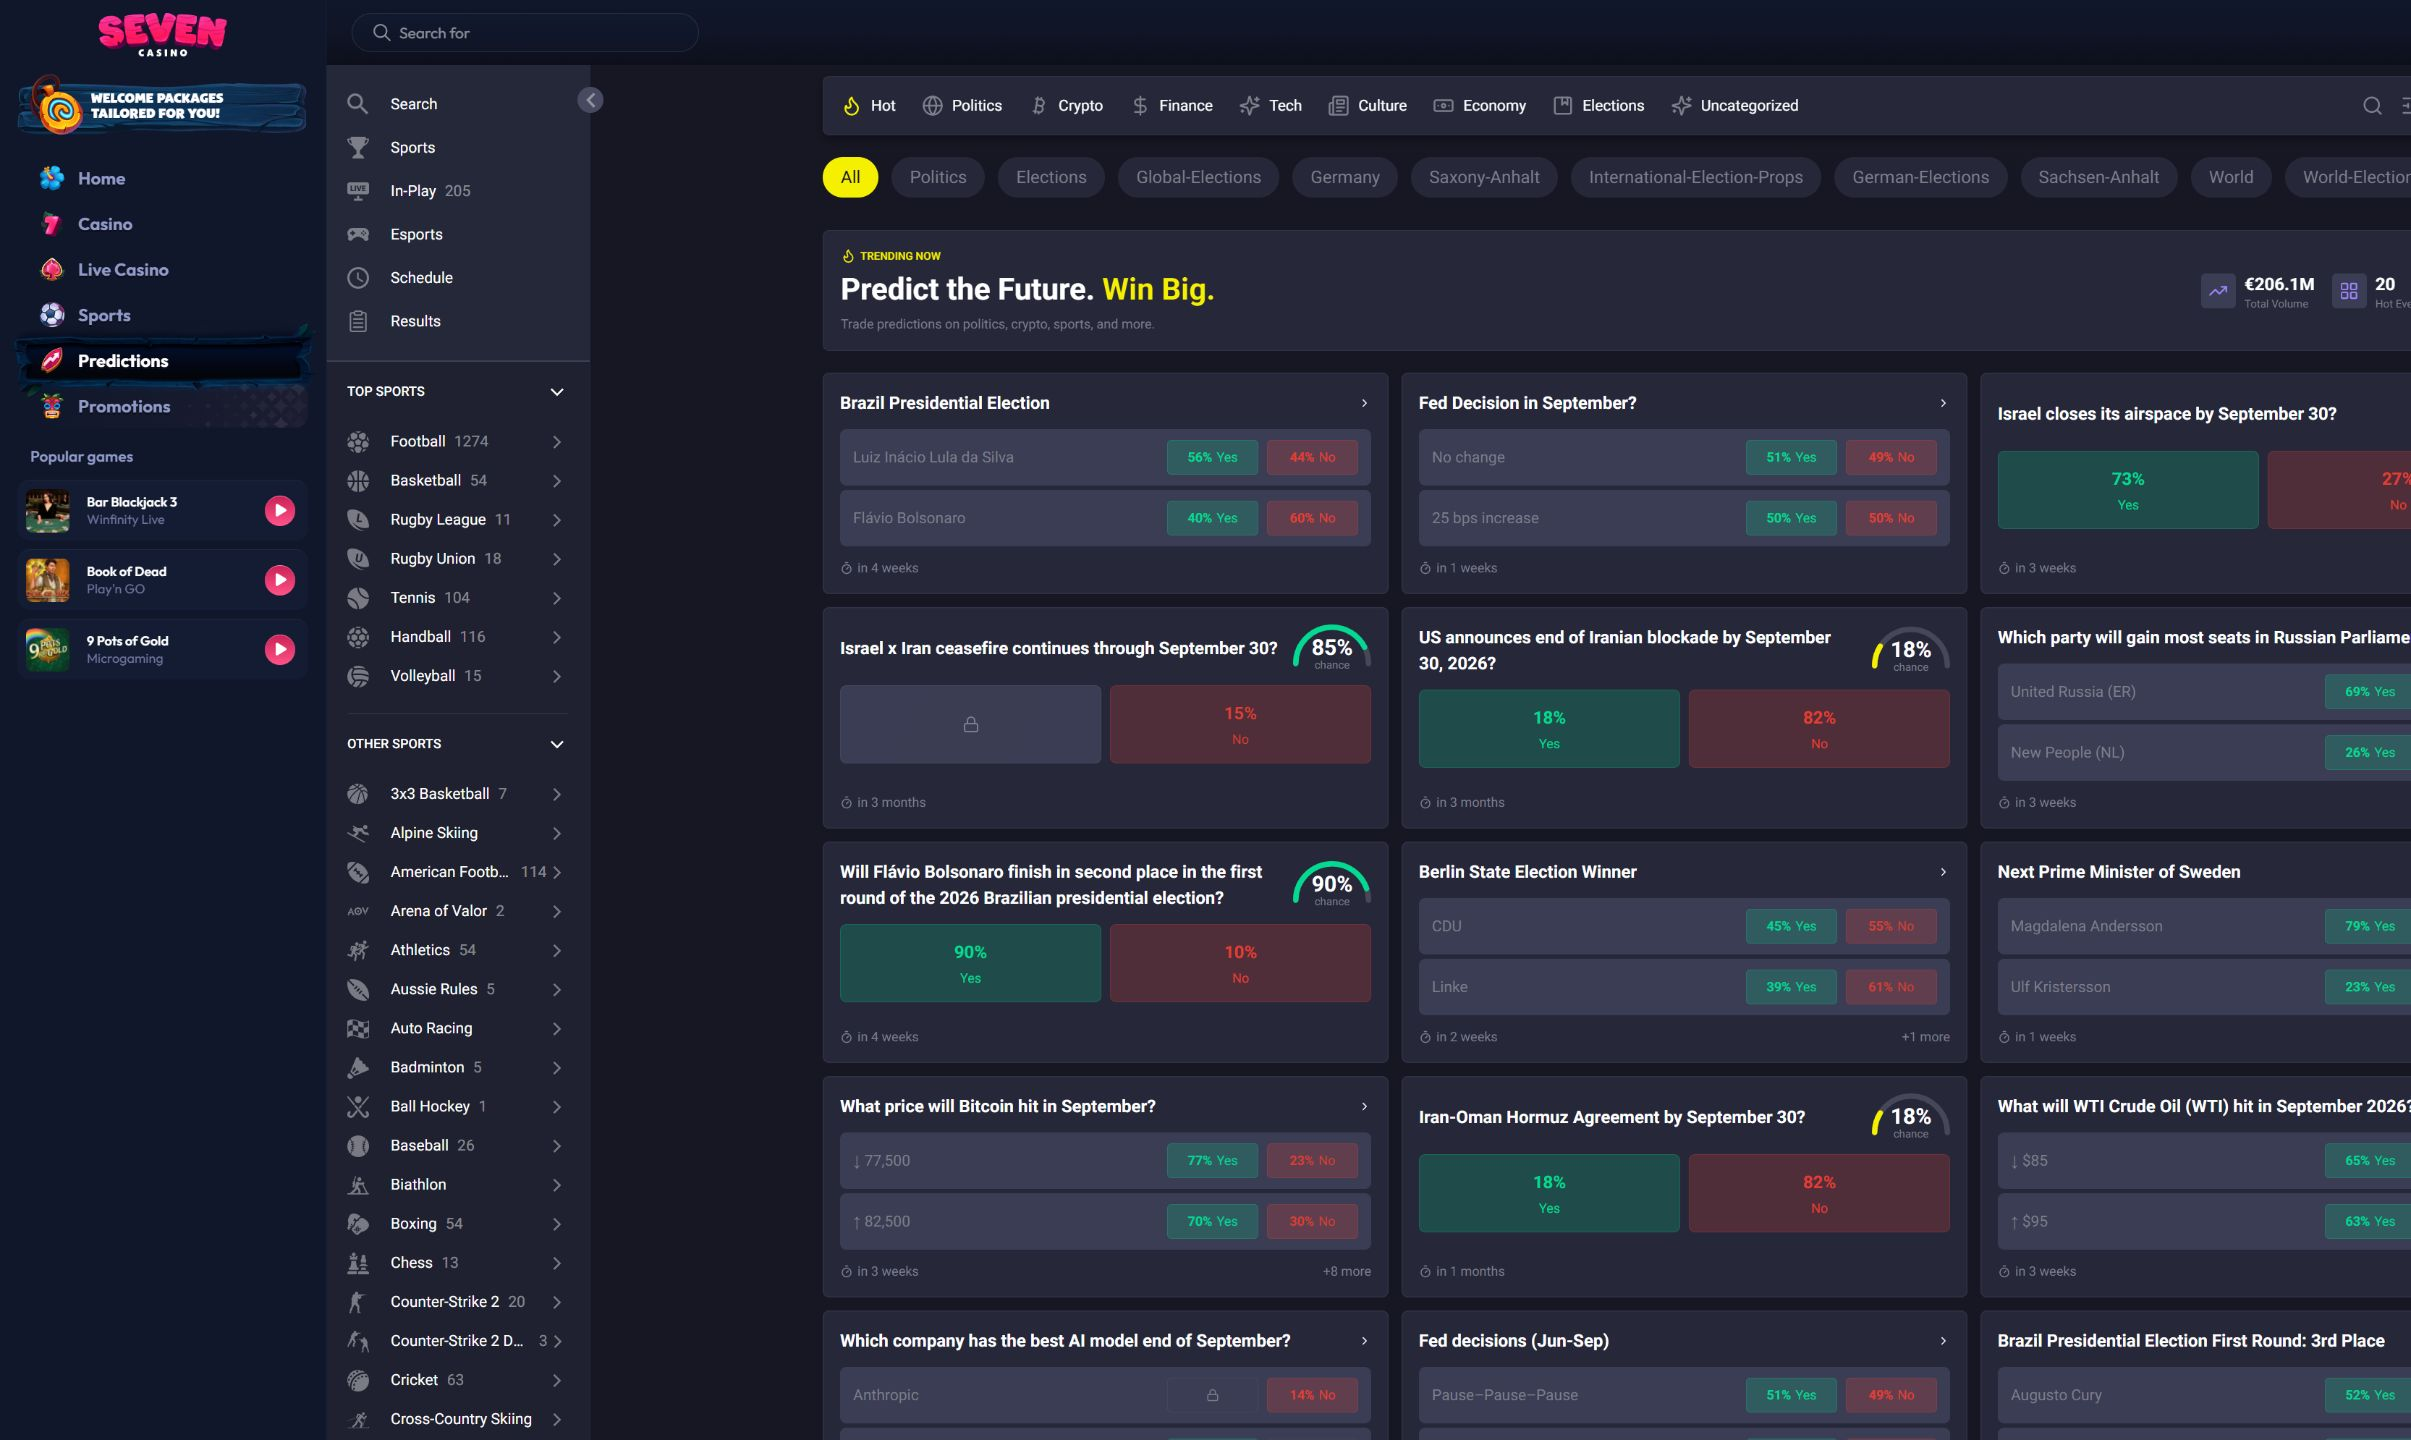Select the Global-Elections filter chip
The image size is (2411, 1440).
click(x=1198, y=177)
